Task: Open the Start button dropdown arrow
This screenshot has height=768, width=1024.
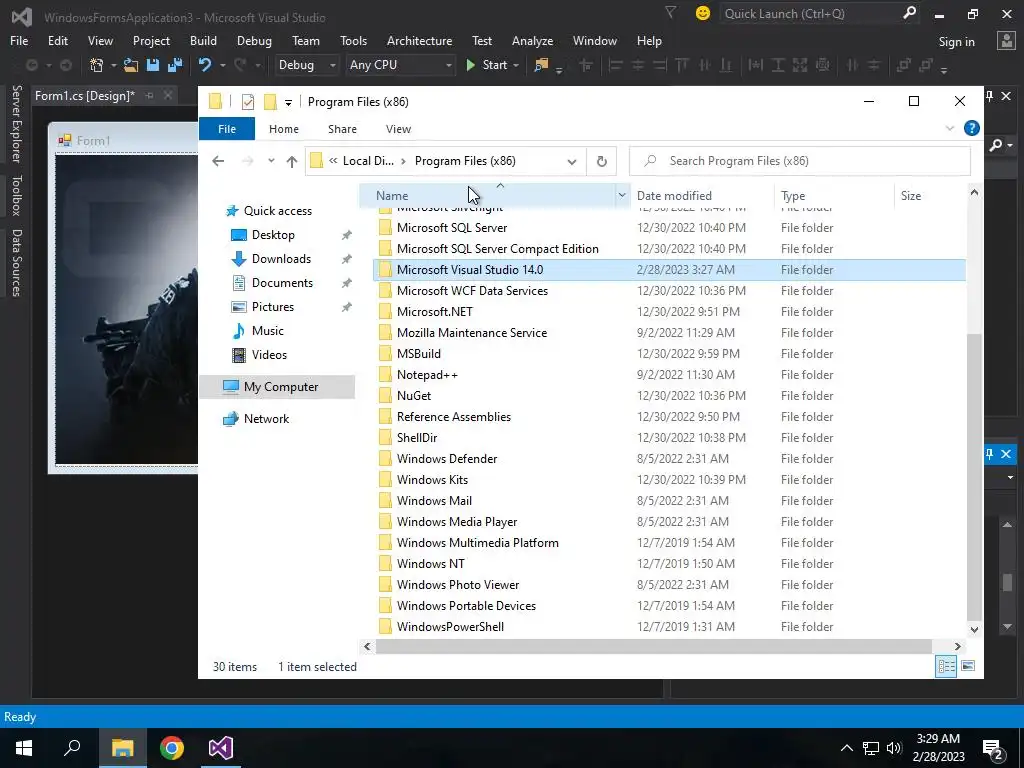Action: point(517,65)
